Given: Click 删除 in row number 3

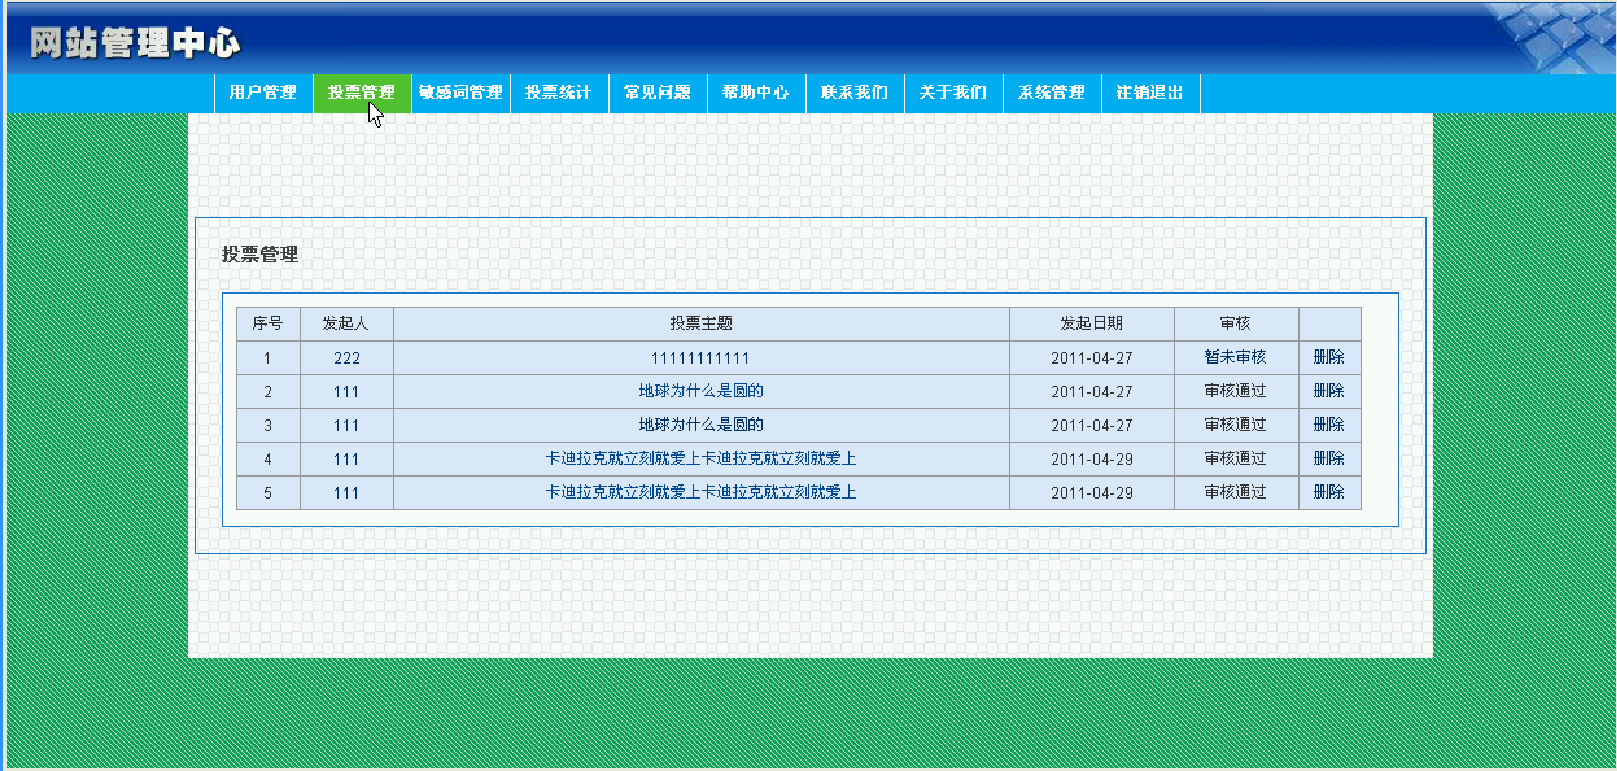Looking at the screenshot, I should (1329, 425).
